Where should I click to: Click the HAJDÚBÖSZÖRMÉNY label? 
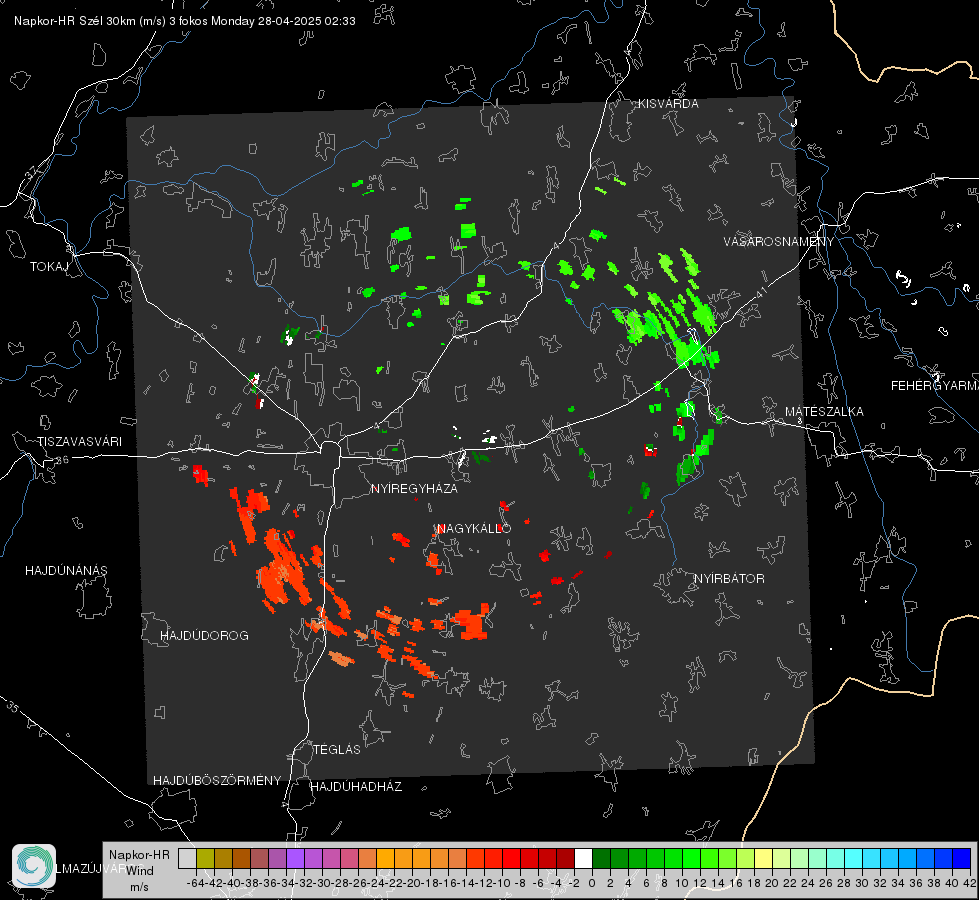coord(217,780)
